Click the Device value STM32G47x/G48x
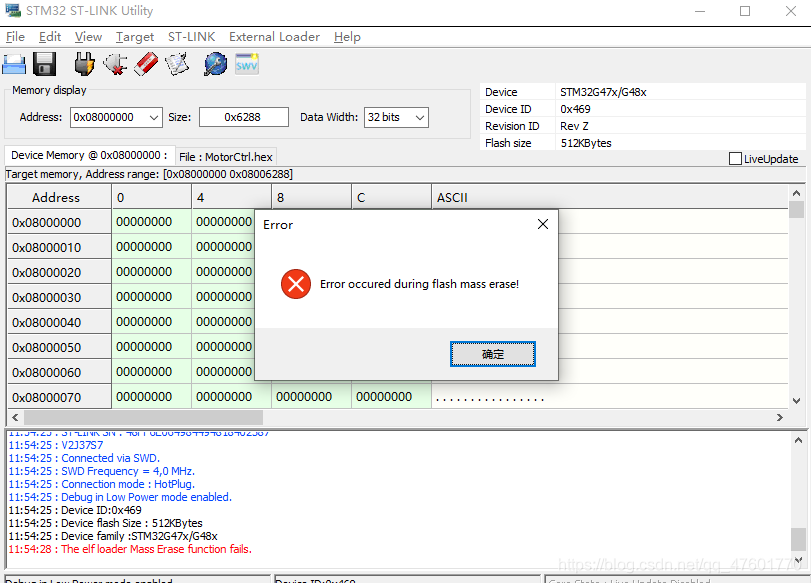Image resolution: width=811 pixels, height=583 pixels. coord(603,92)
